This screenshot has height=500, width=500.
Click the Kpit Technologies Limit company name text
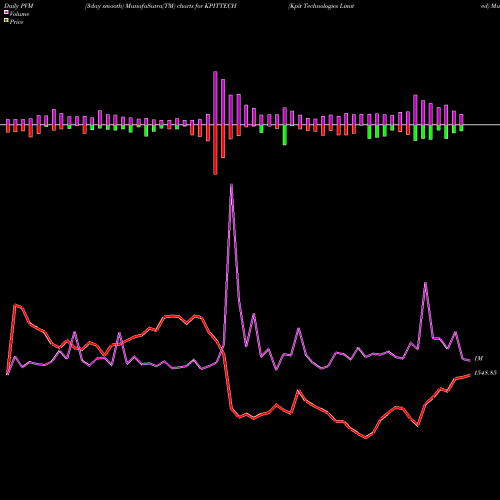[x=321, y=6]
